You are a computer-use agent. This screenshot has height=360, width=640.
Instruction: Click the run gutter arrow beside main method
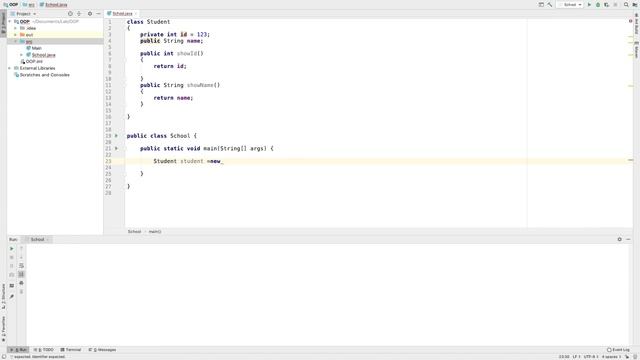pos(116,149)
